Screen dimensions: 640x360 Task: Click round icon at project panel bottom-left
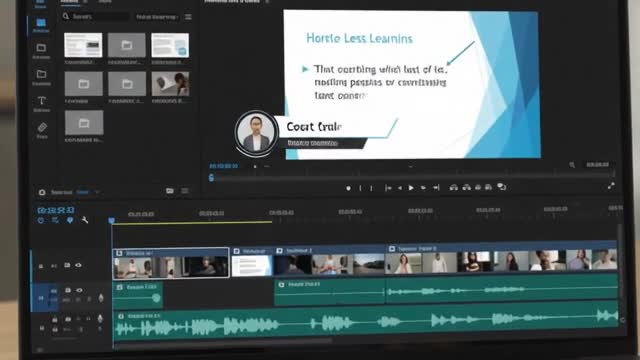[42, 192]
